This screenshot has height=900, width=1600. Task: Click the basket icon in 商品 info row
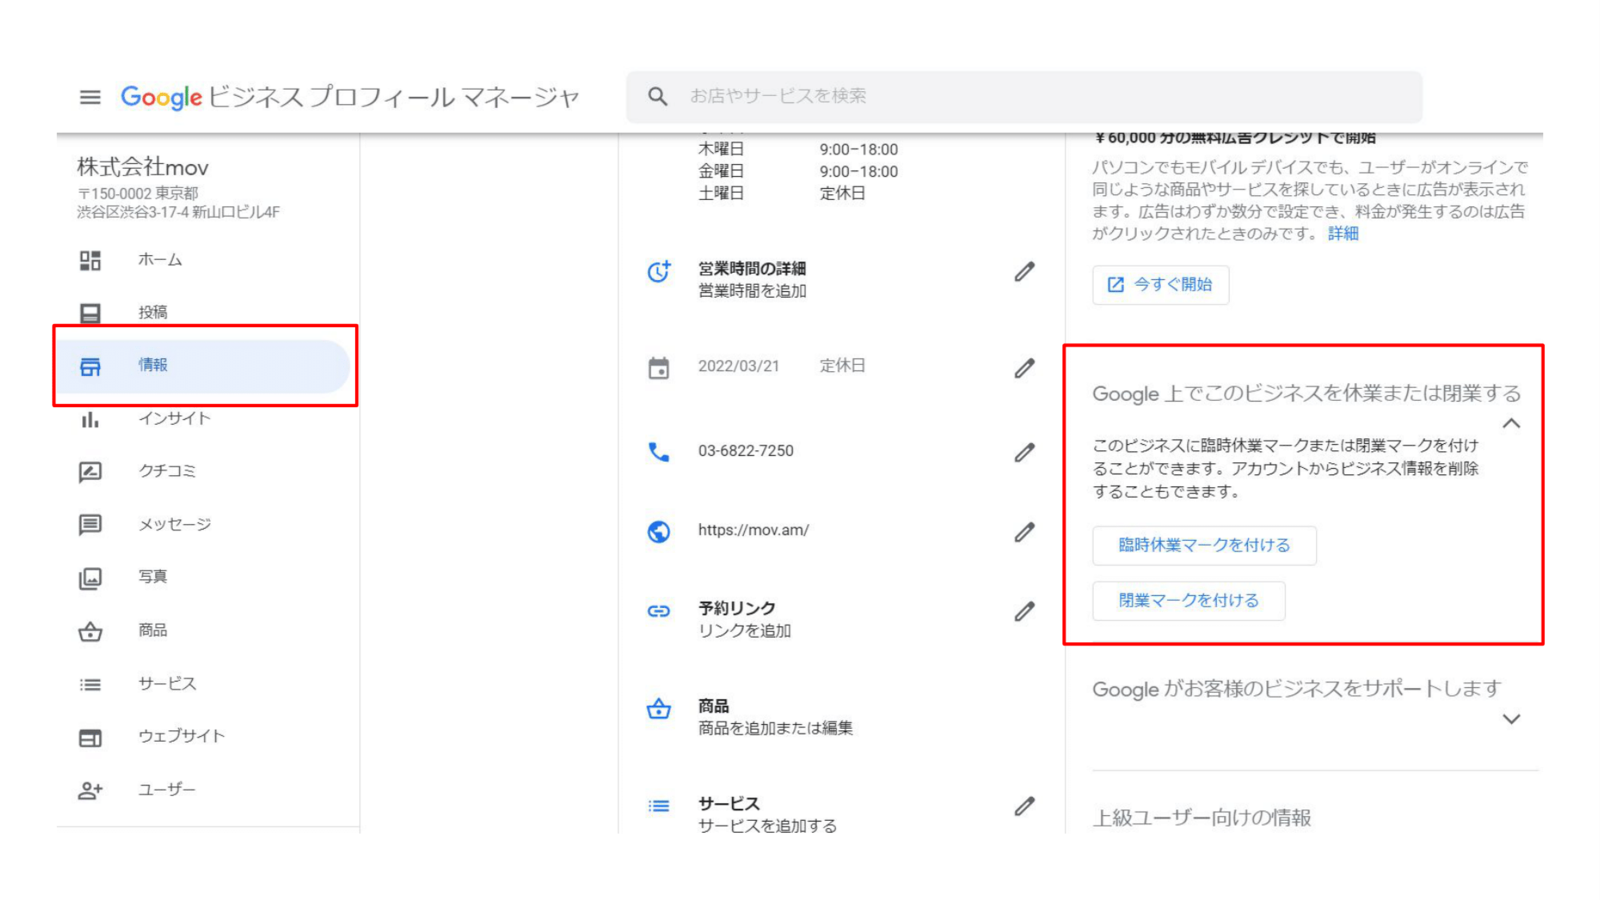pos(658,709)
